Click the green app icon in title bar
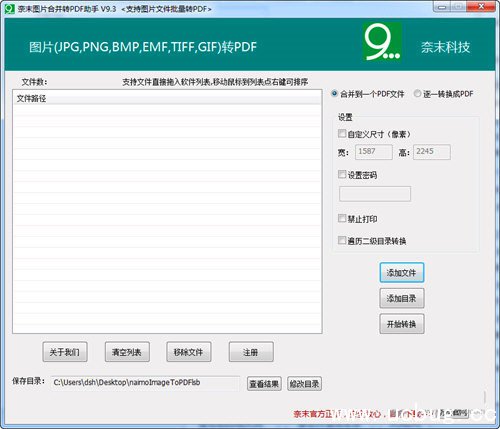This screenshot has width=500, height=429. click(x=10, y=9)
